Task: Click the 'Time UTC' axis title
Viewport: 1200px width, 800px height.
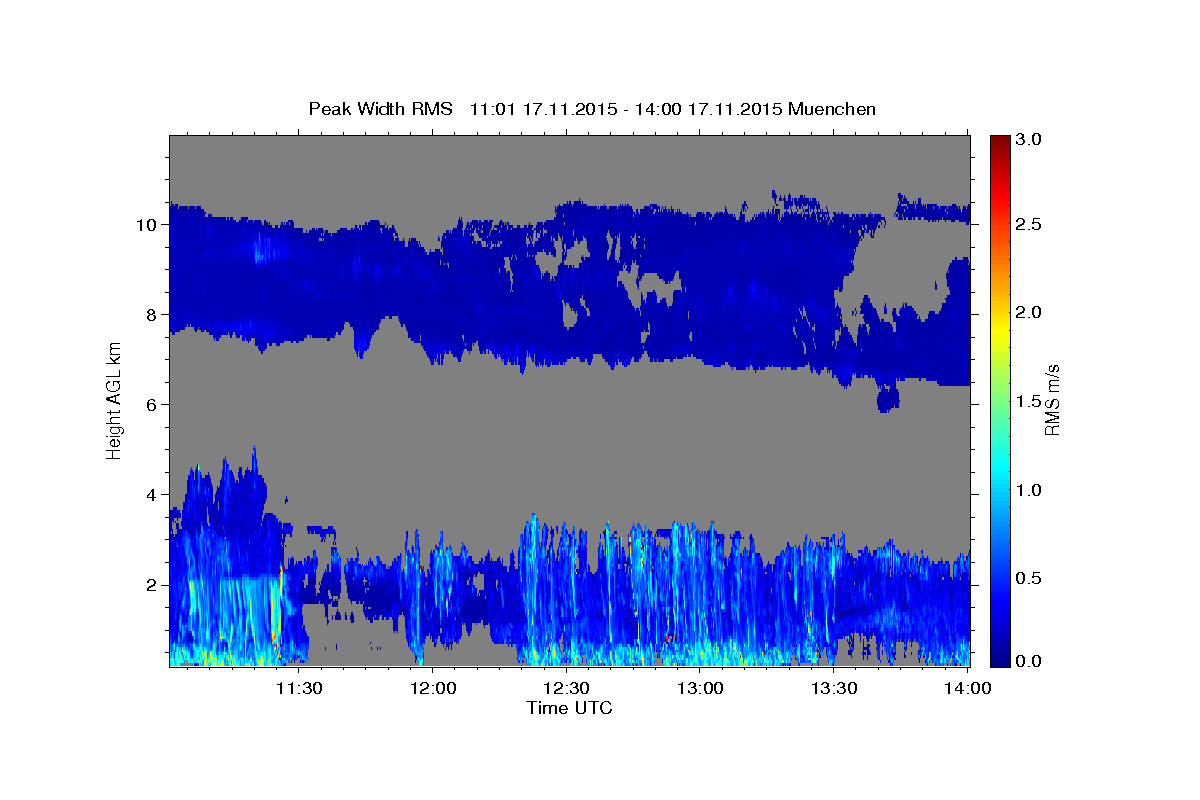Action: click(x=569, y=708)
